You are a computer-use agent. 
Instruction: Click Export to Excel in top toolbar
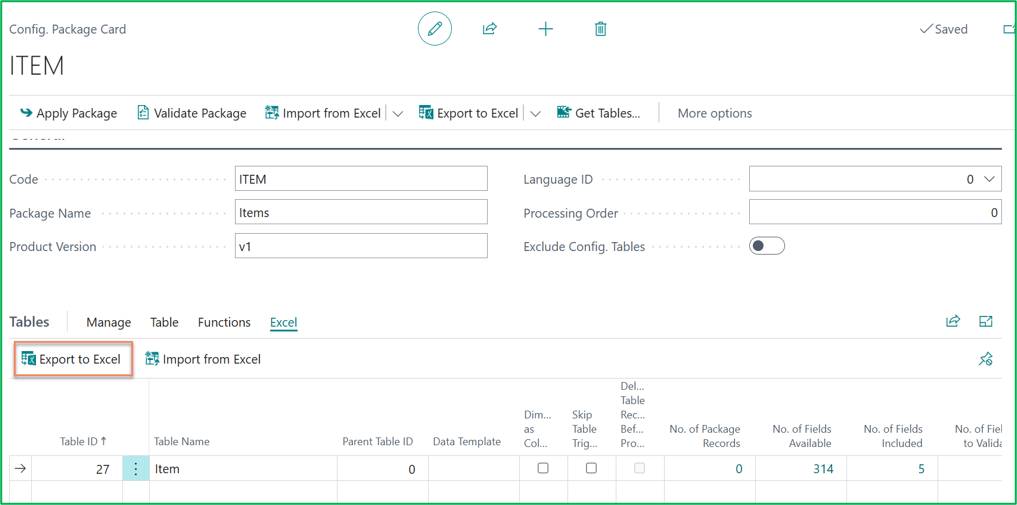tap(469, 113)
